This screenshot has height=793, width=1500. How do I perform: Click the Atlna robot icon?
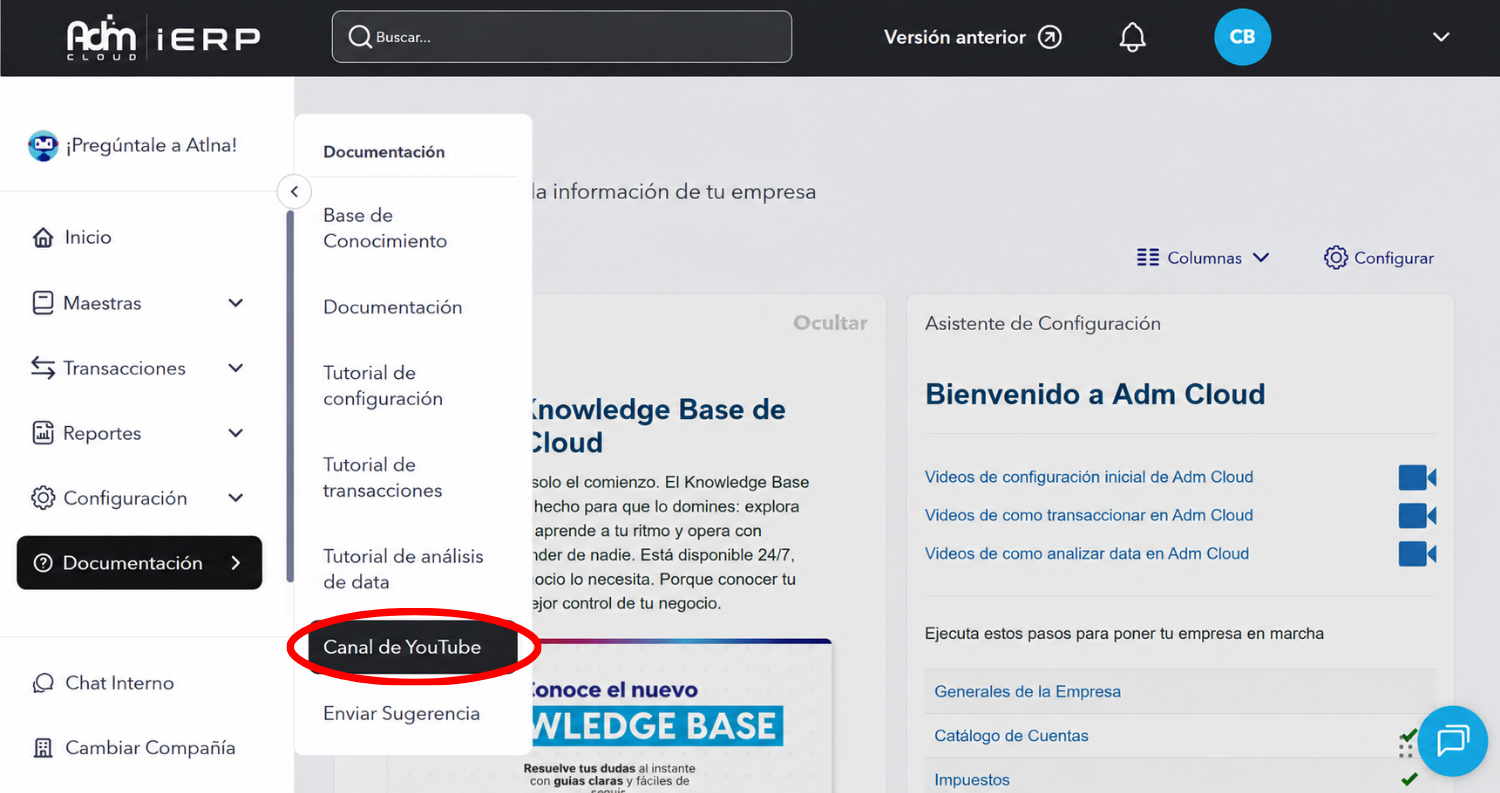pos(43,146)
